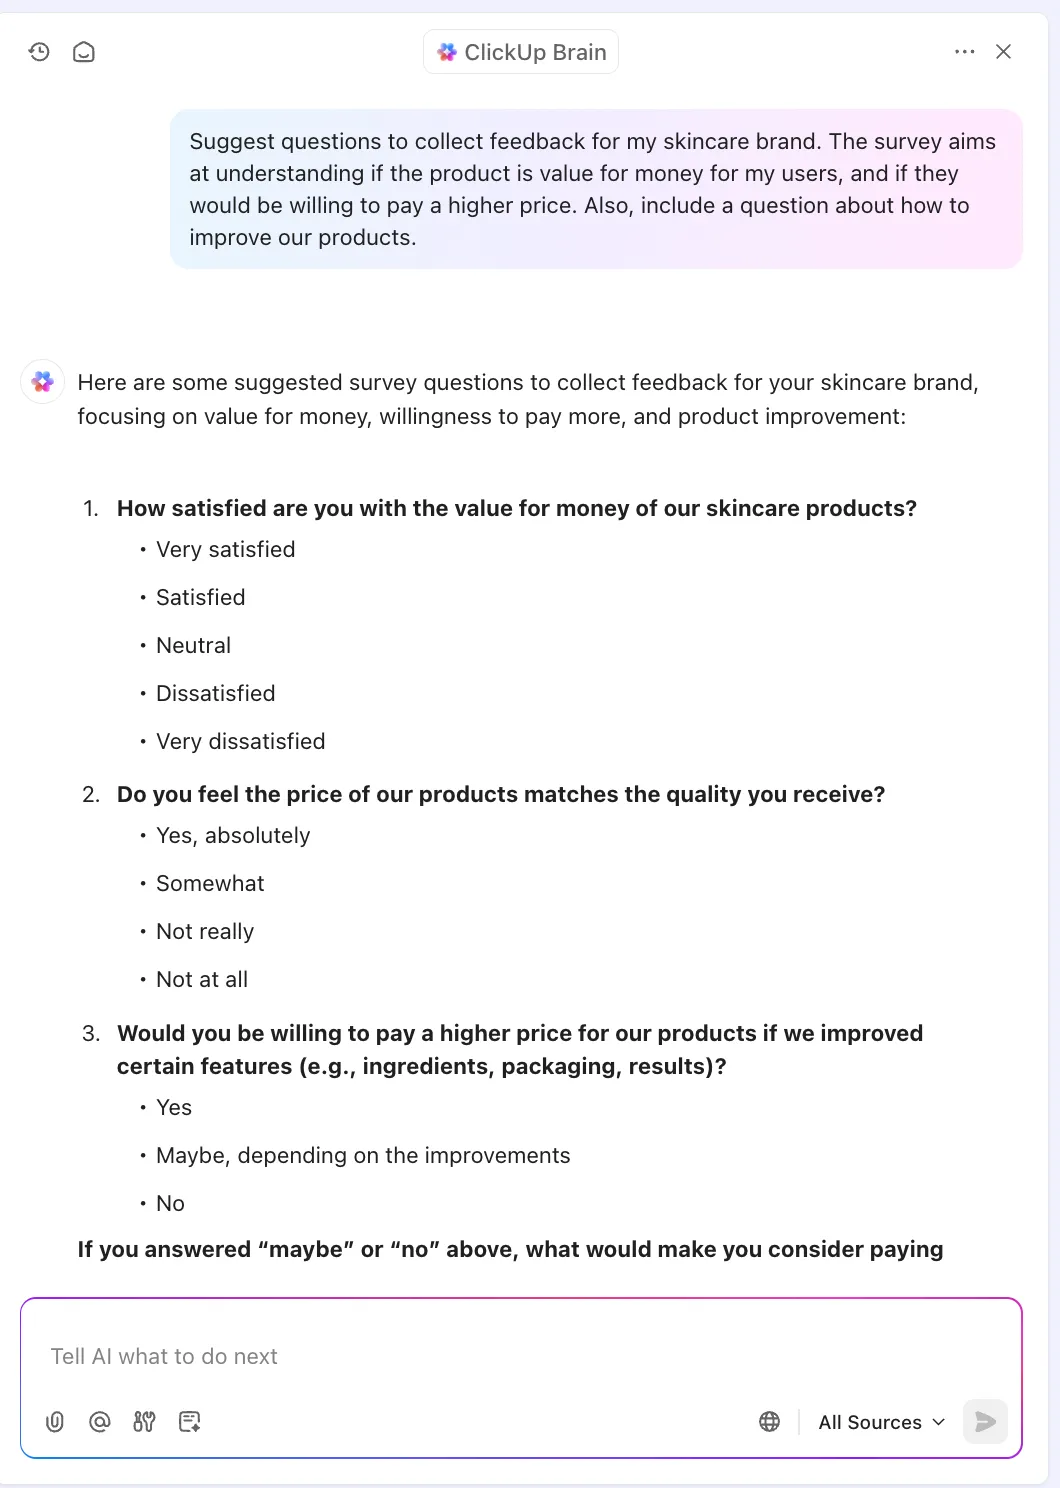Click the ClickUp Brain avatar beside the response

[x=43, y=382]
